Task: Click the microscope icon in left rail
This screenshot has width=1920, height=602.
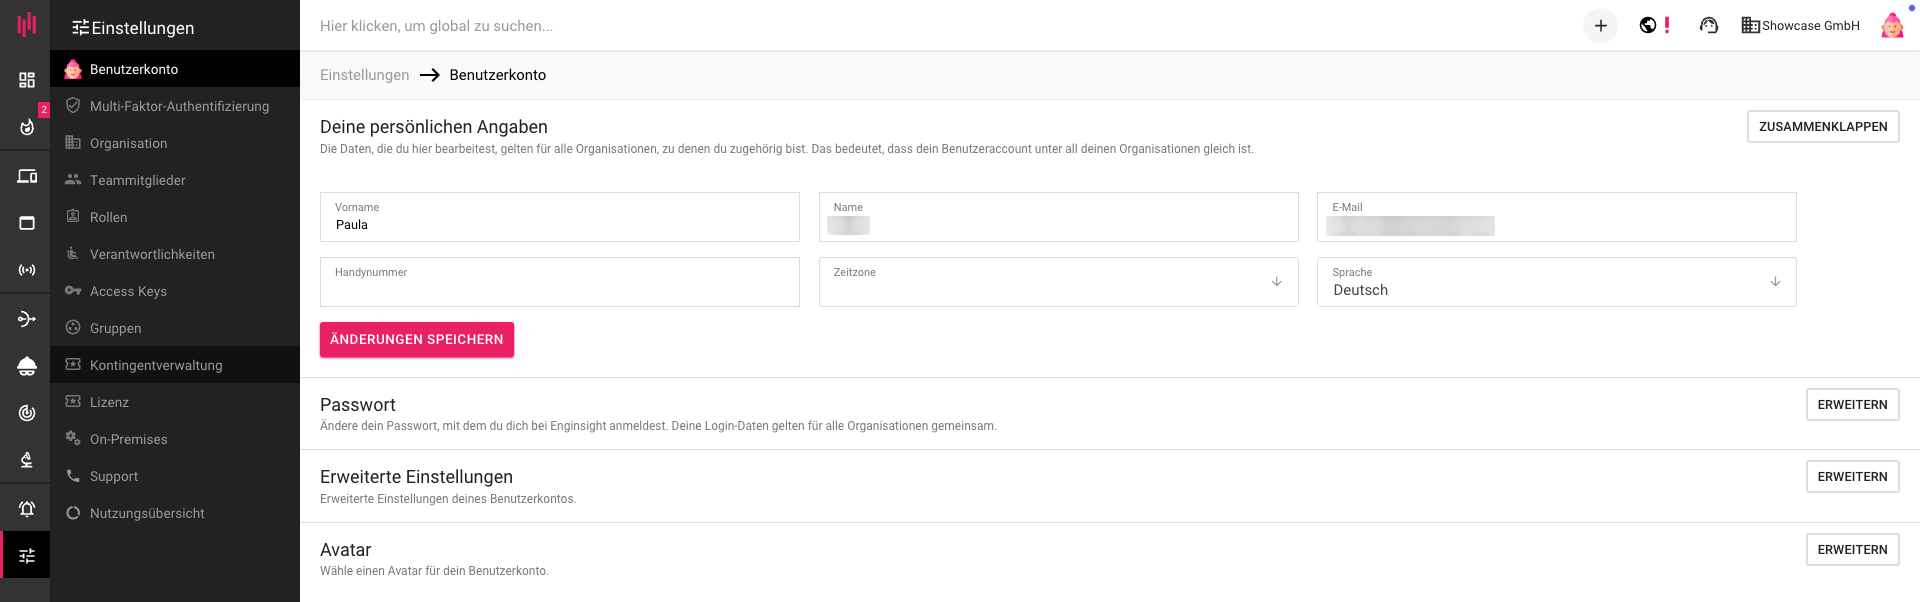Action: click(x=27, y=460)
